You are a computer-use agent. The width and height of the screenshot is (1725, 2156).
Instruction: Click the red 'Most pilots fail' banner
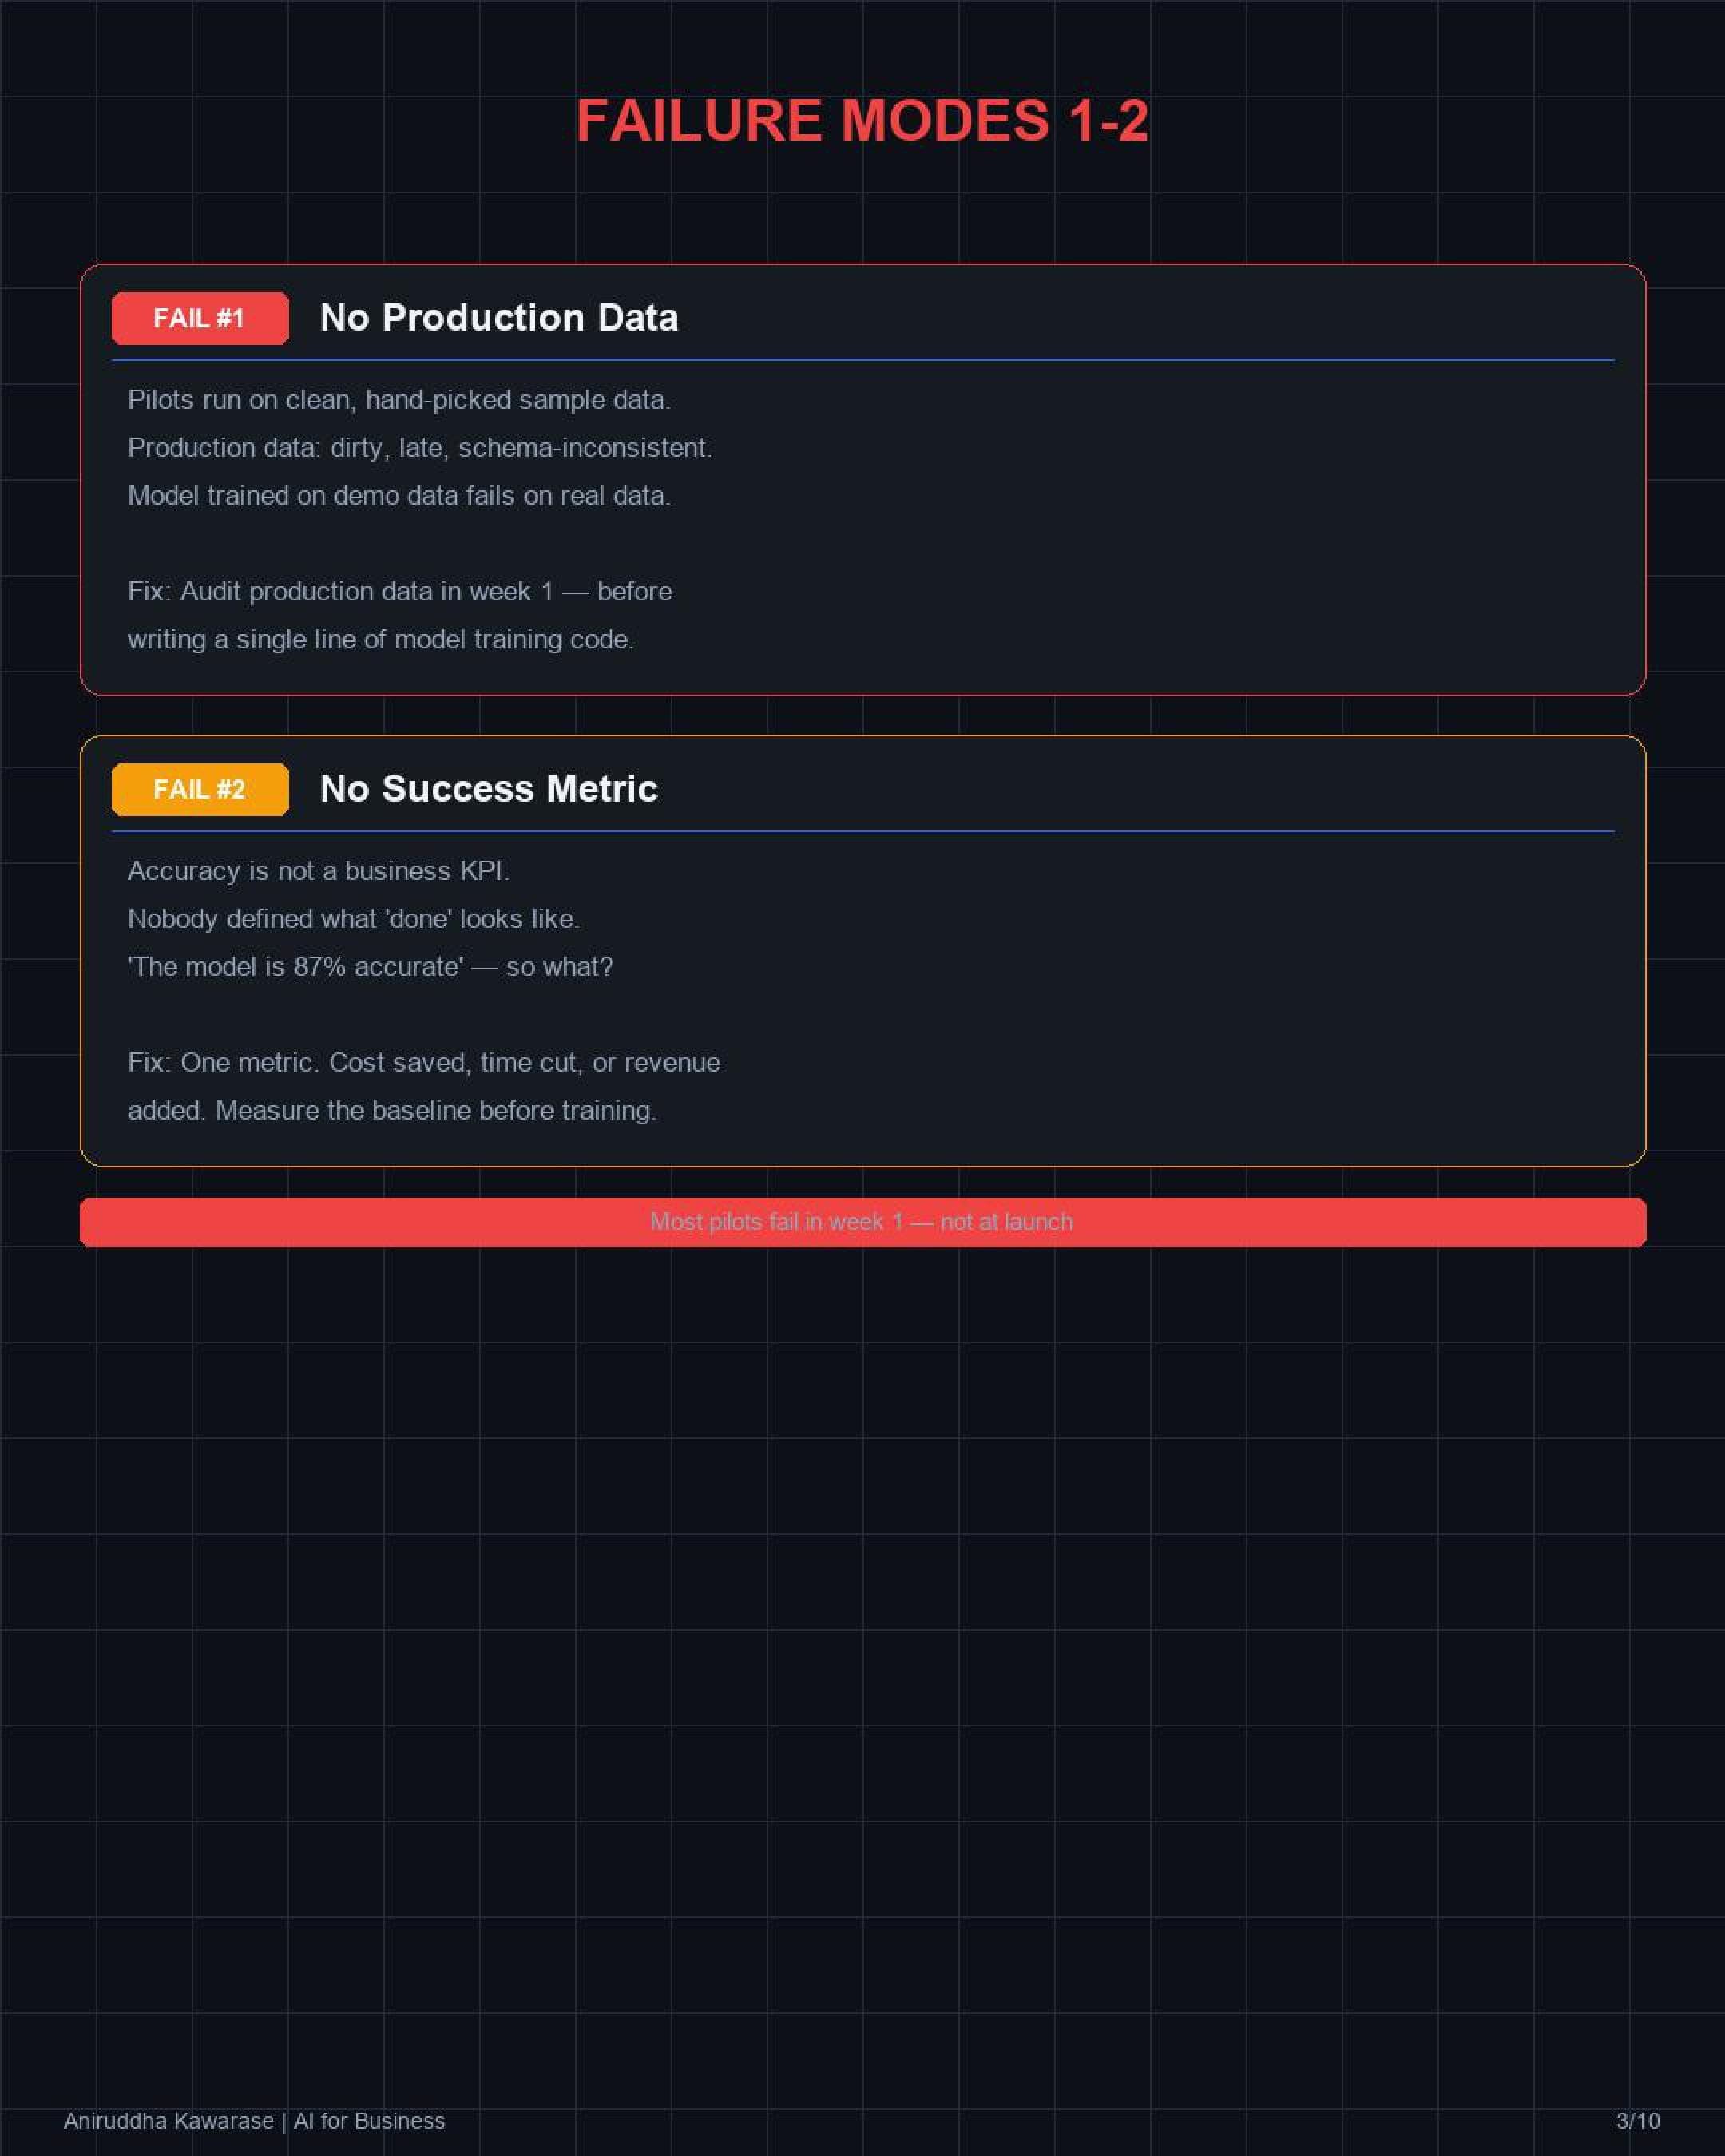[862, 1222]
